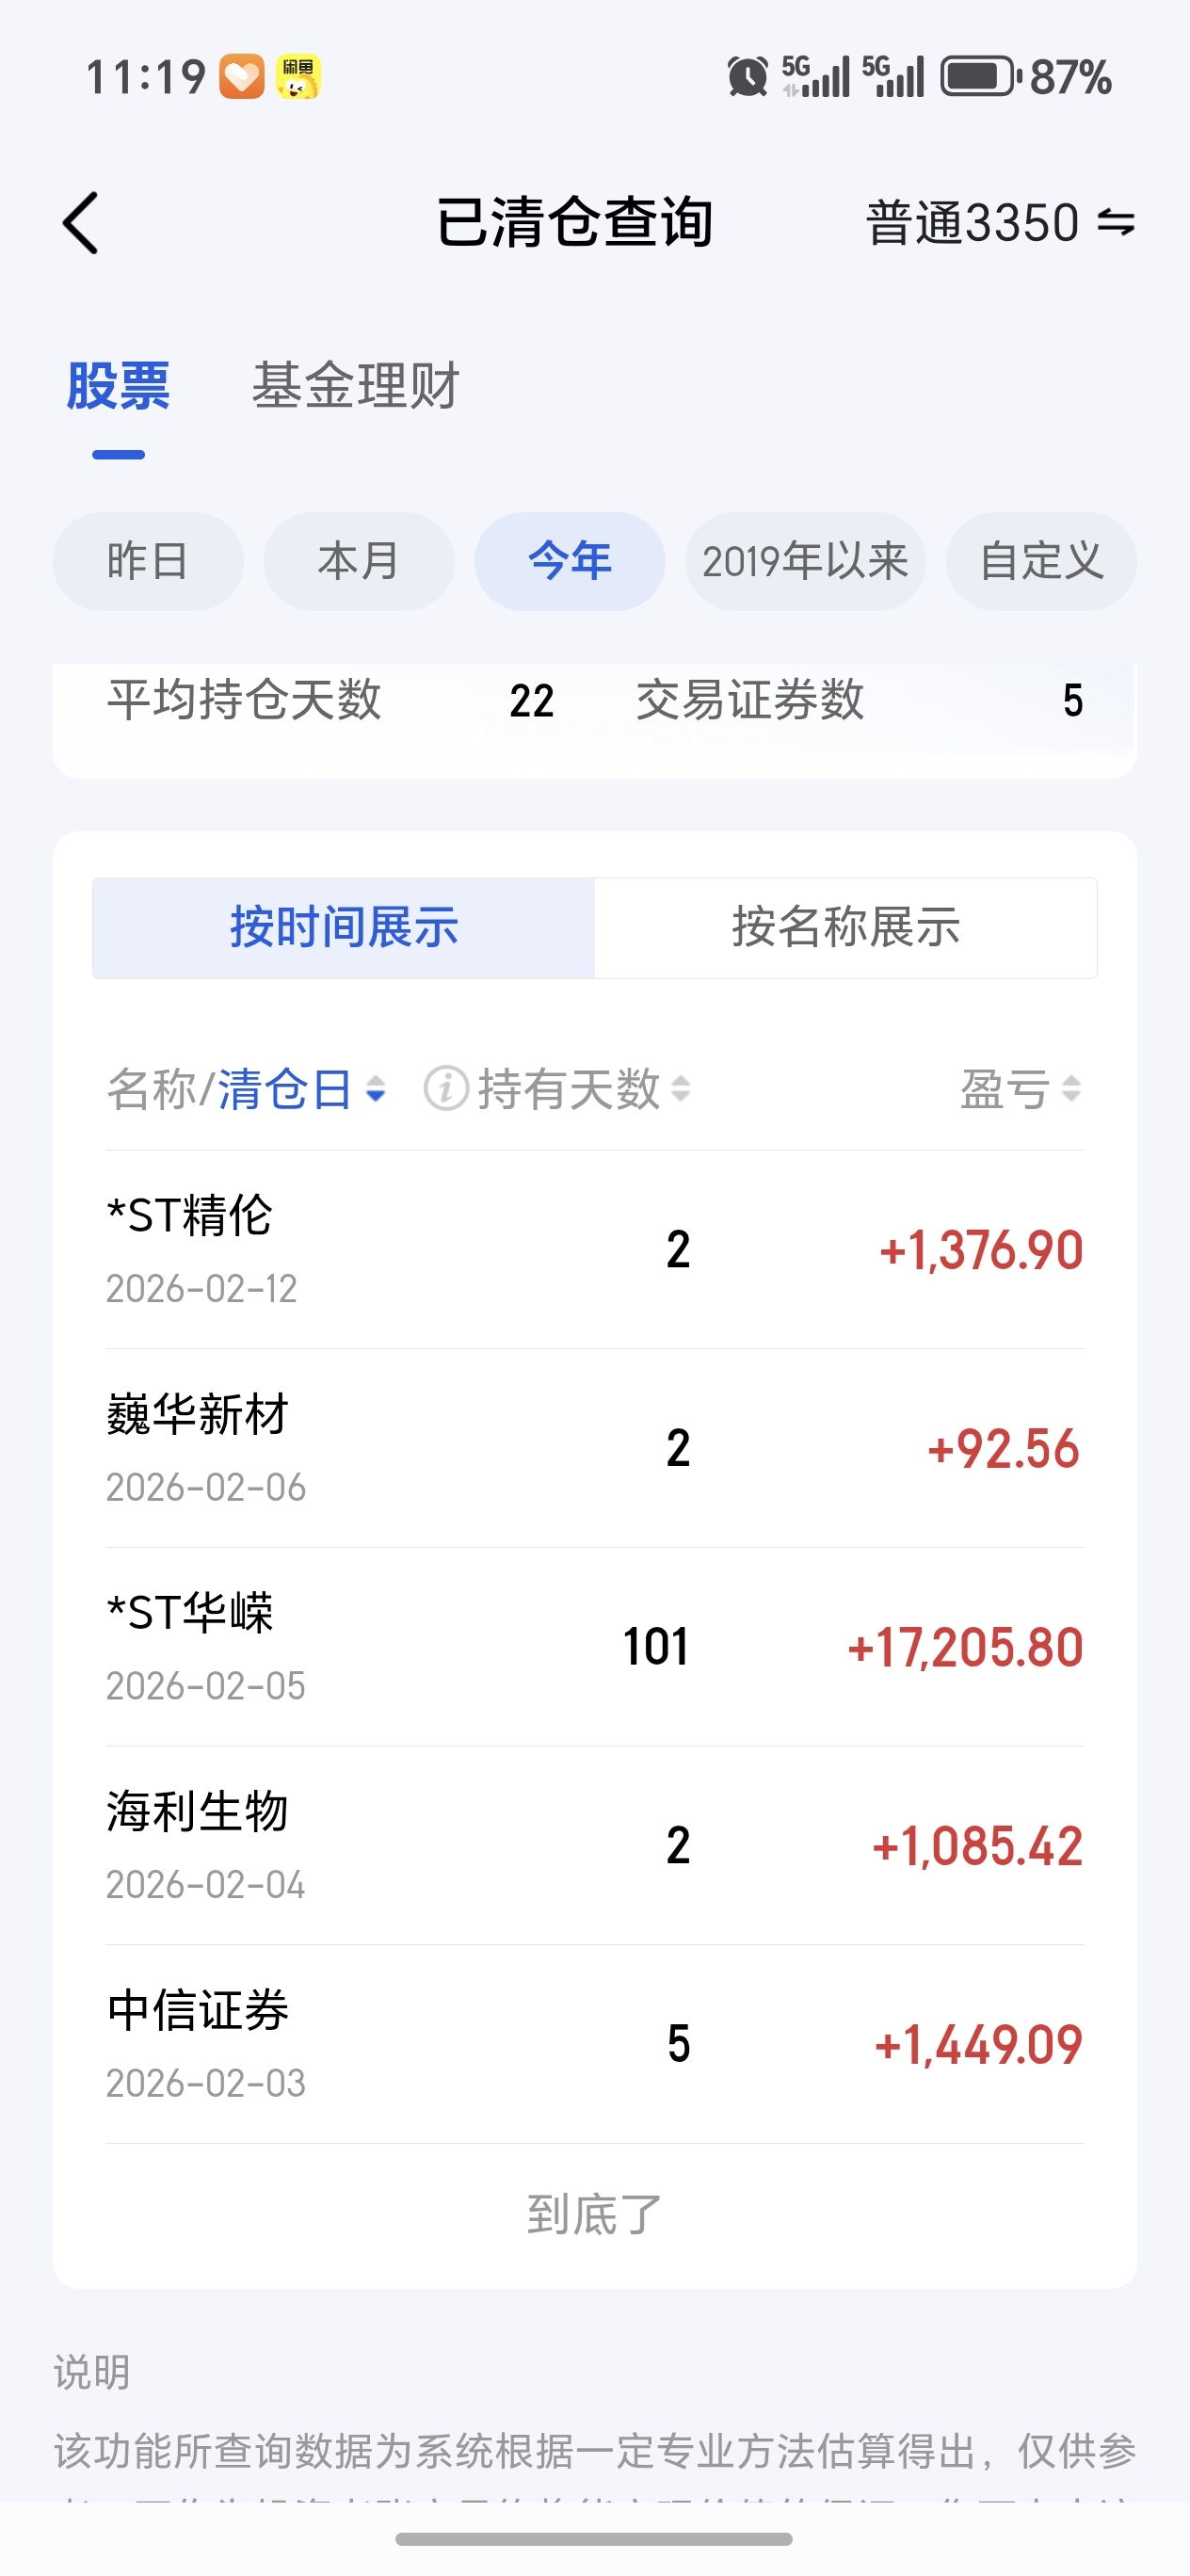Tap the alarm clock status icon

[x=747, y=77]
